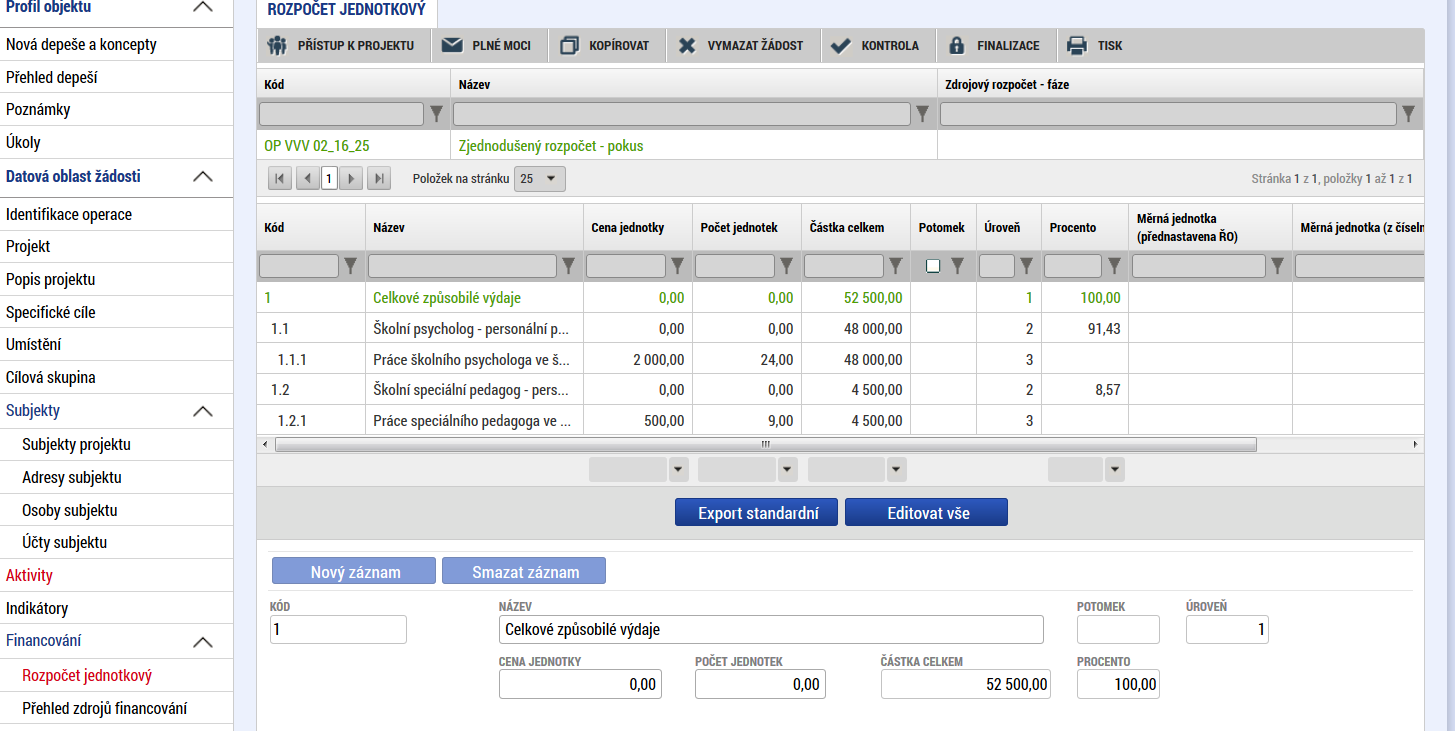Toggle the Potomek filter checkbox

[x=933, y=266]
